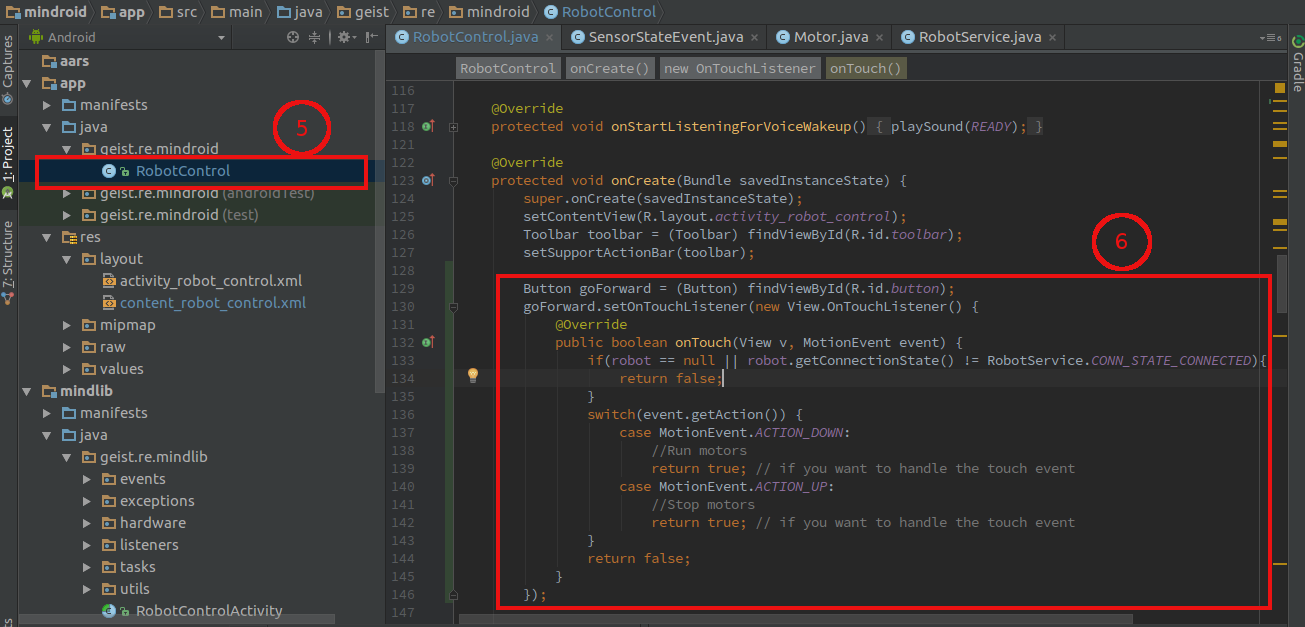Unfold the onStartListeningForVoiceWakeup method on line 118
This screenshot has width=1305, height=627.
point(454,127)
